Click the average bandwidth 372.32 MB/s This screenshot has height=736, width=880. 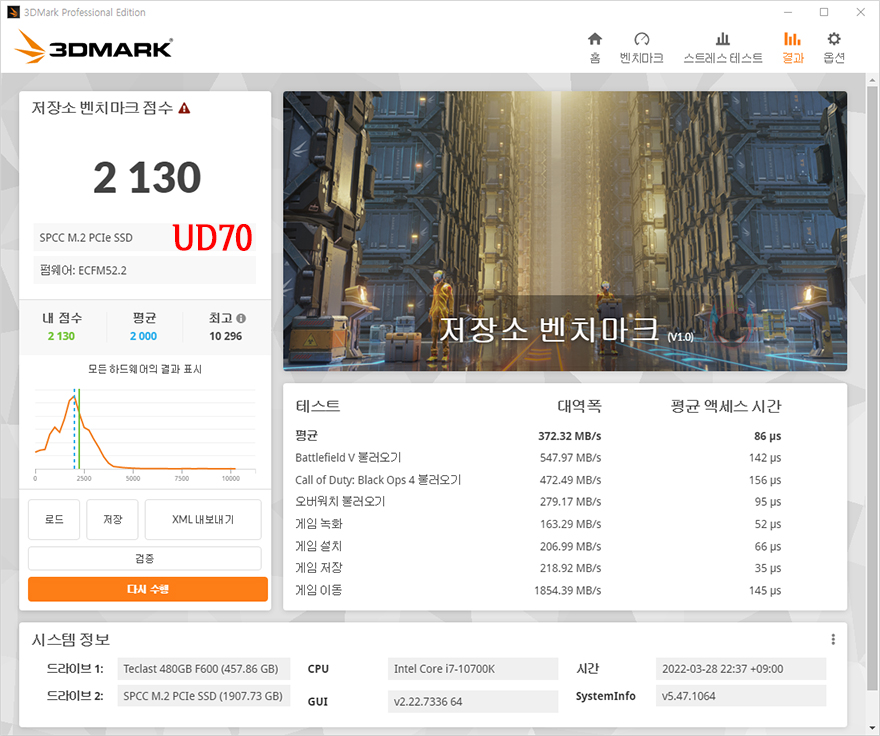point(570,436)
